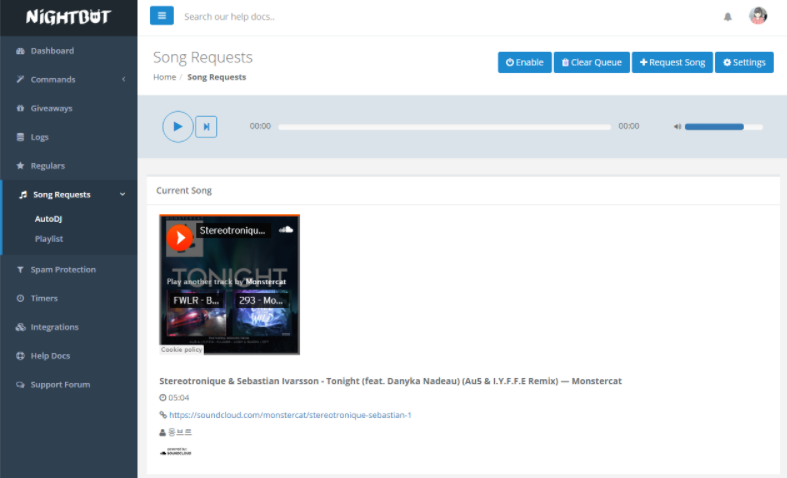Open the AutoDJ subpage

tap(48, 219)
